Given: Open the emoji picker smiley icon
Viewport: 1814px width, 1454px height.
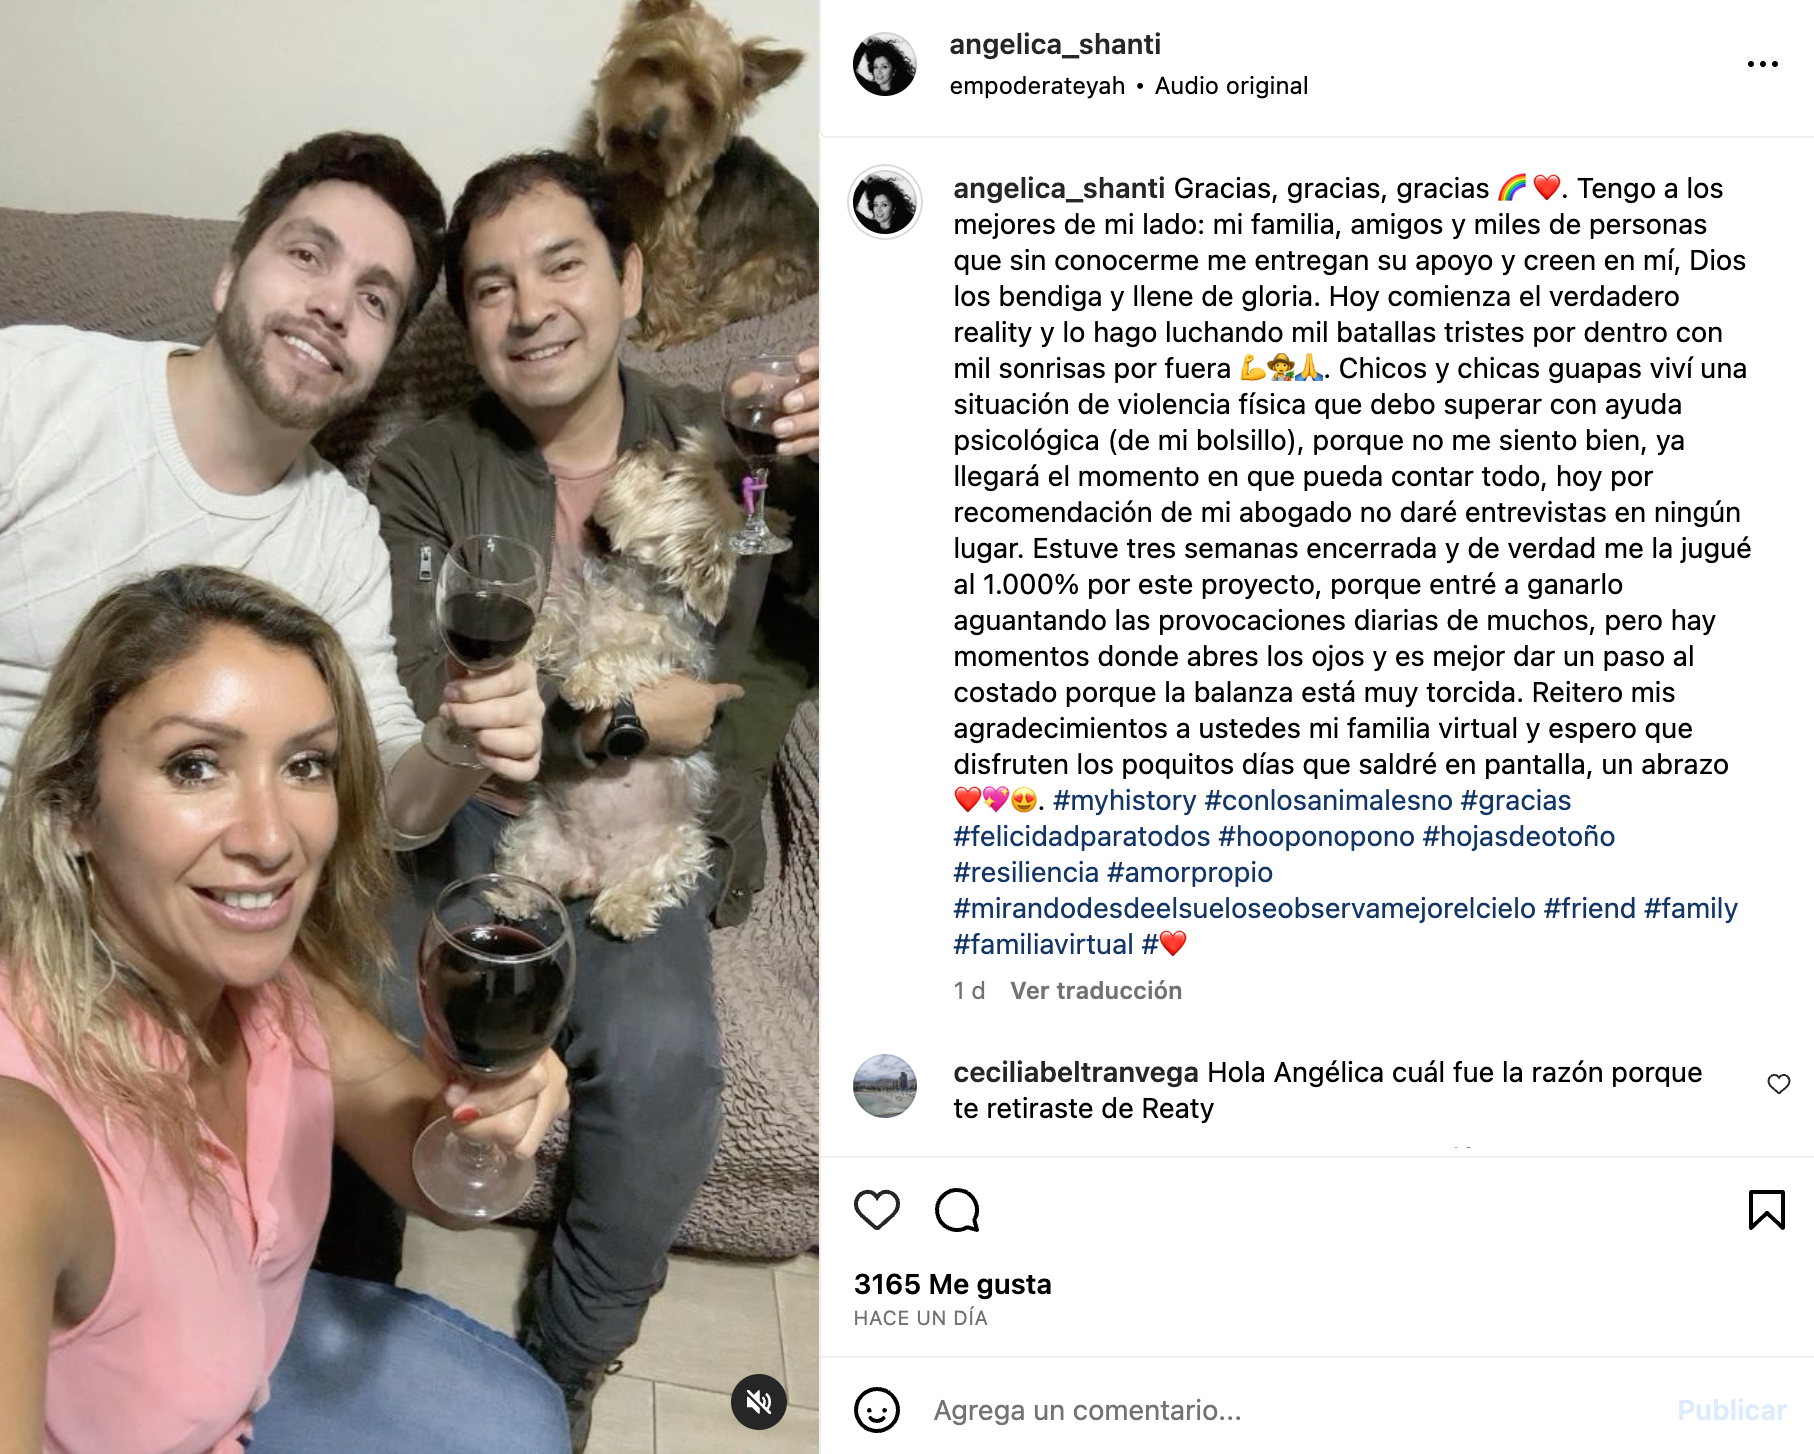Looking at the screenshot, I should [877, 1410].
